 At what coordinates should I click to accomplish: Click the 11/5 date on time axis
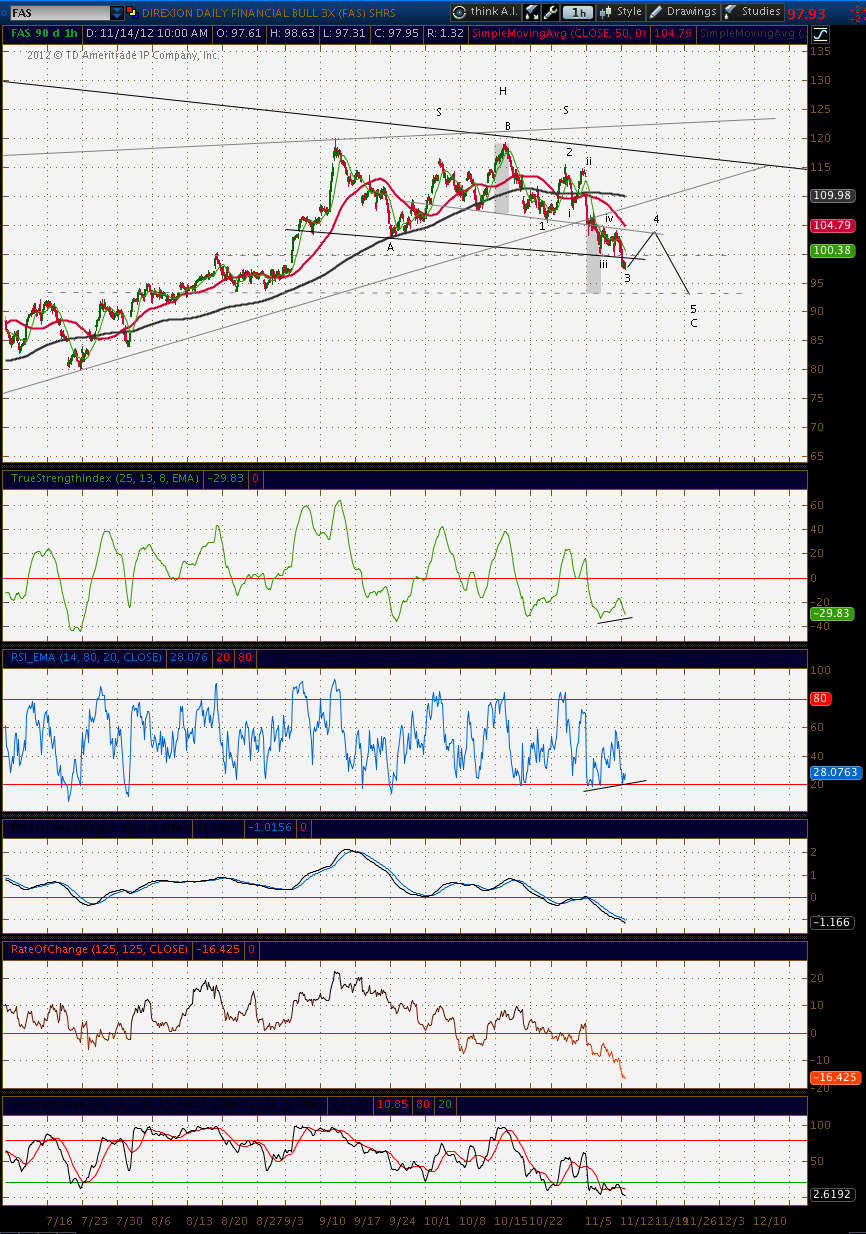[x=598, y=1221]
